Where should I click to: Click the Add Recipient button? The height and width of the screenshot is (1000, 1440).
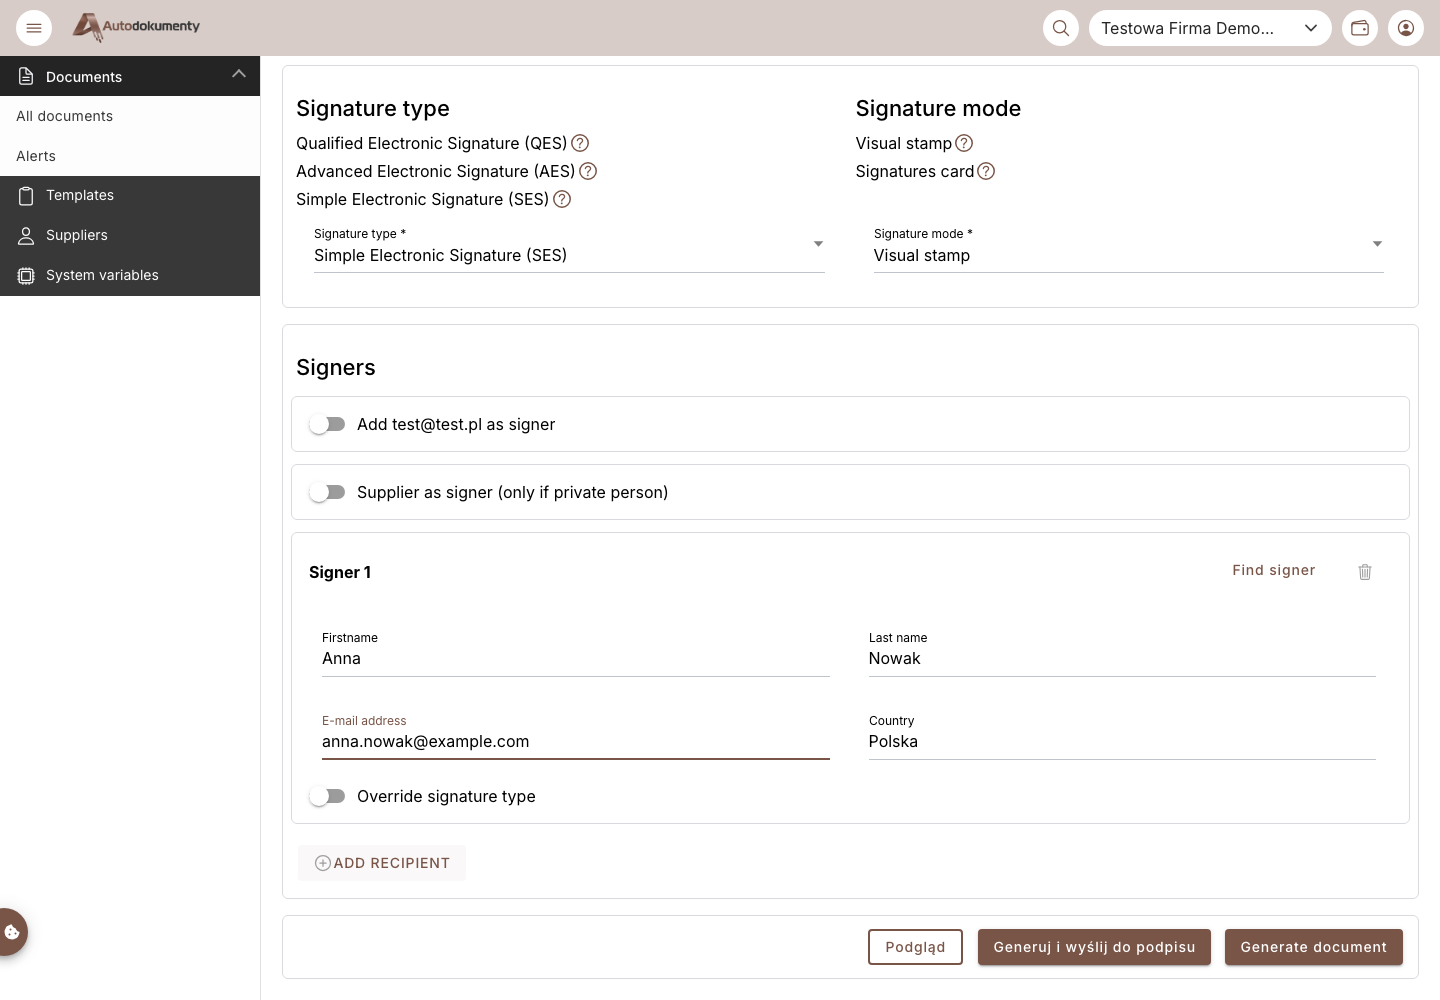(382, 863)
